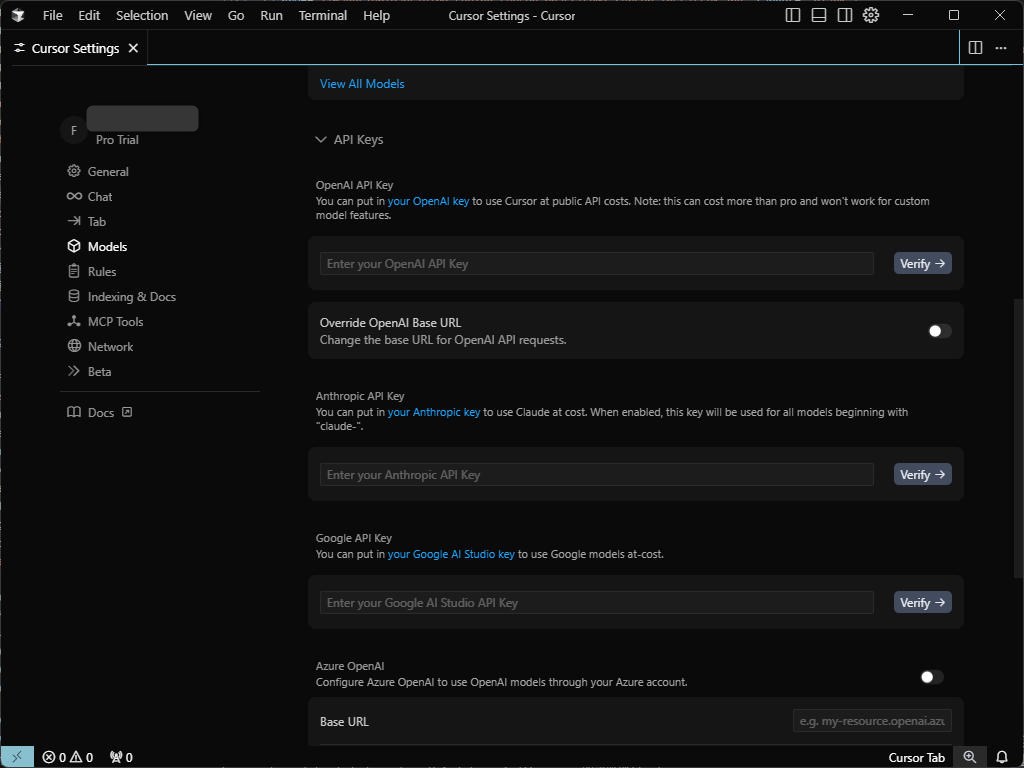Verify the Anthropic API key
Viewport: 1024px width, 768px height.
coord(922,475)
